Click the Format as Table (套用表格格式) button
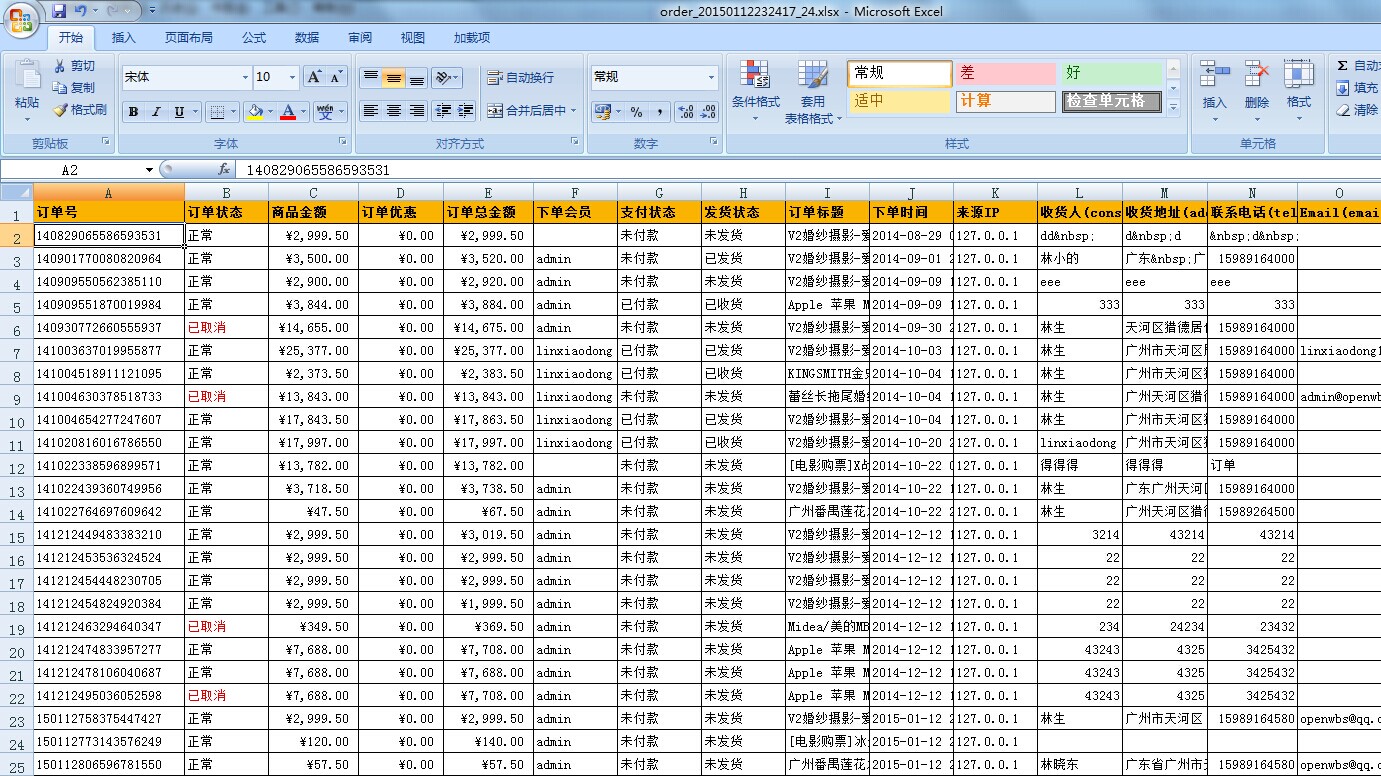 [813, 90]
